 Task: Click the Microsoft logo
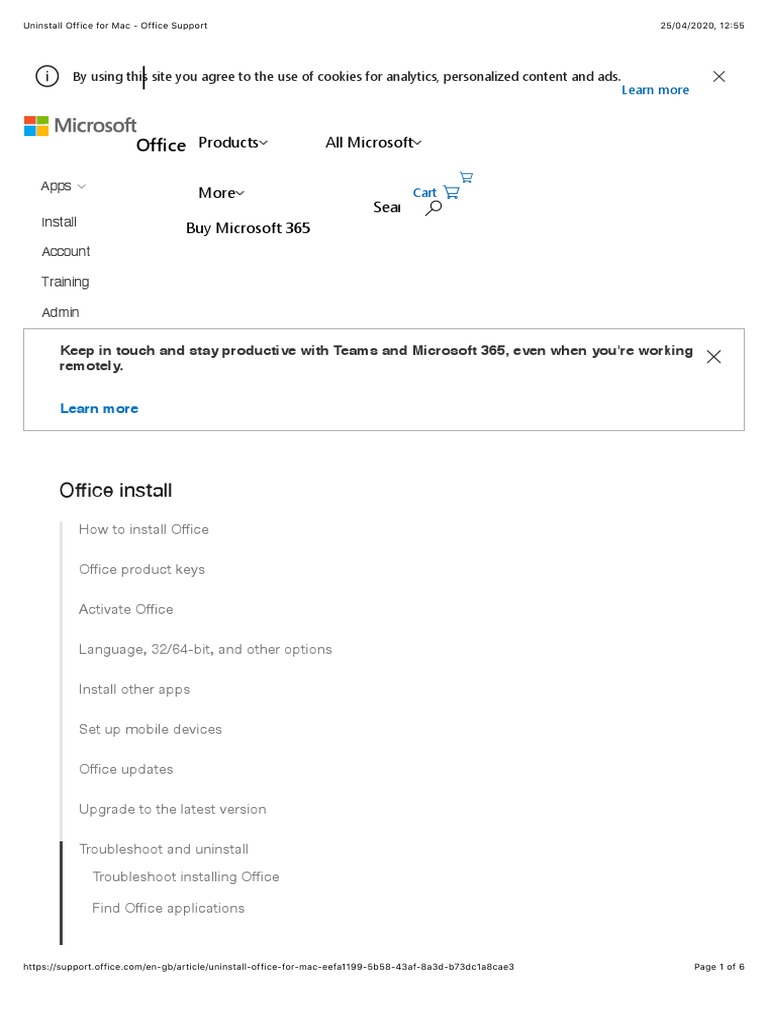coord(80,125)
